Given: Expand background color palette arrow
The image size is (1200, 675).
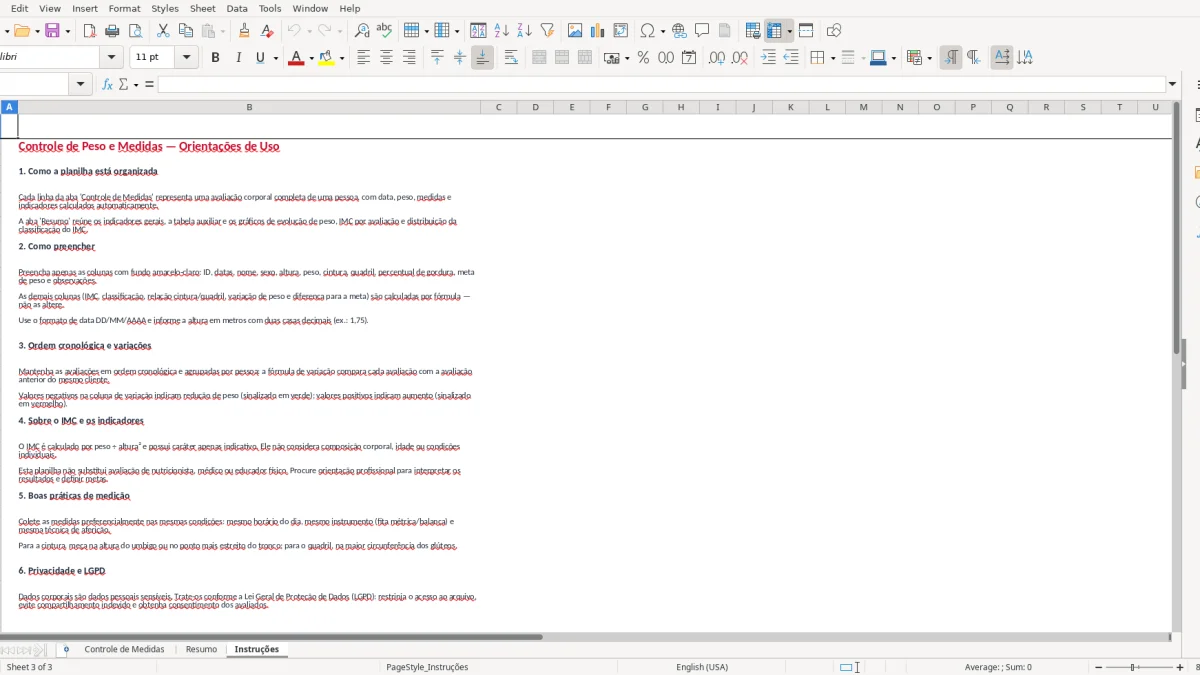Looking at the screenshot, I should [342, 58].
